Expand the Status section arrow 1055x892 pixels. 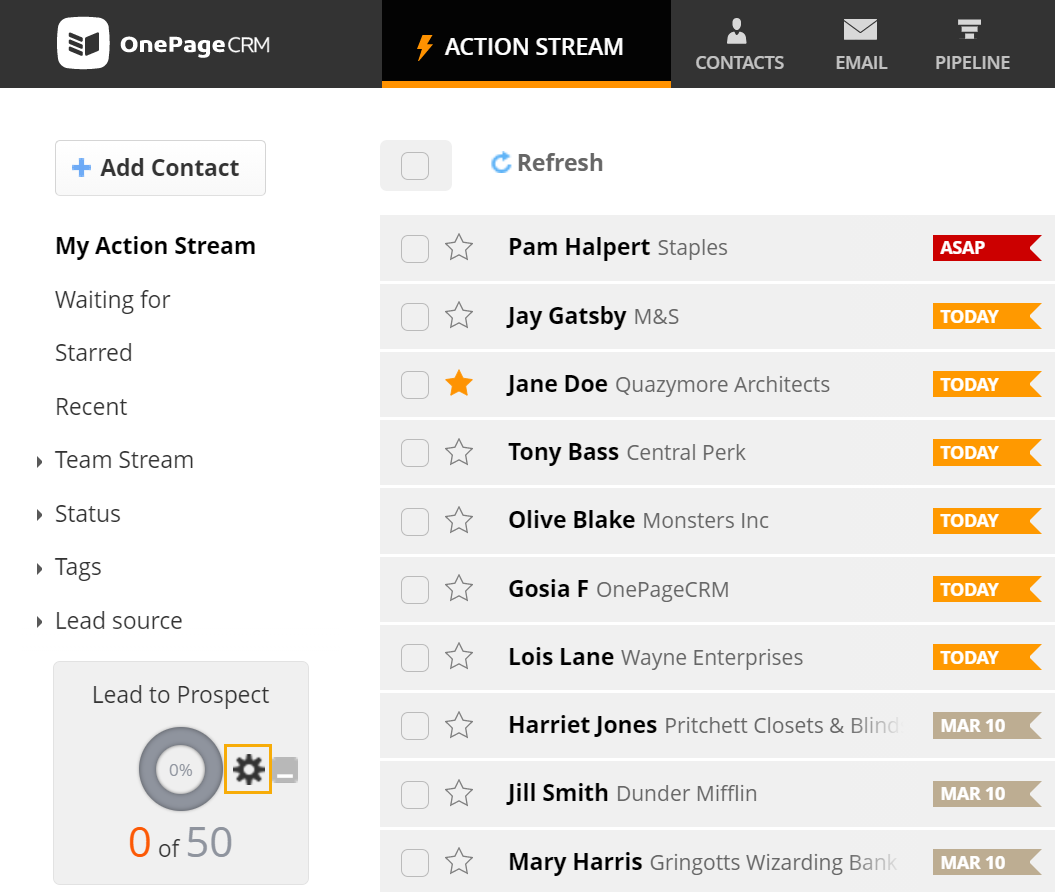[39, 515]
